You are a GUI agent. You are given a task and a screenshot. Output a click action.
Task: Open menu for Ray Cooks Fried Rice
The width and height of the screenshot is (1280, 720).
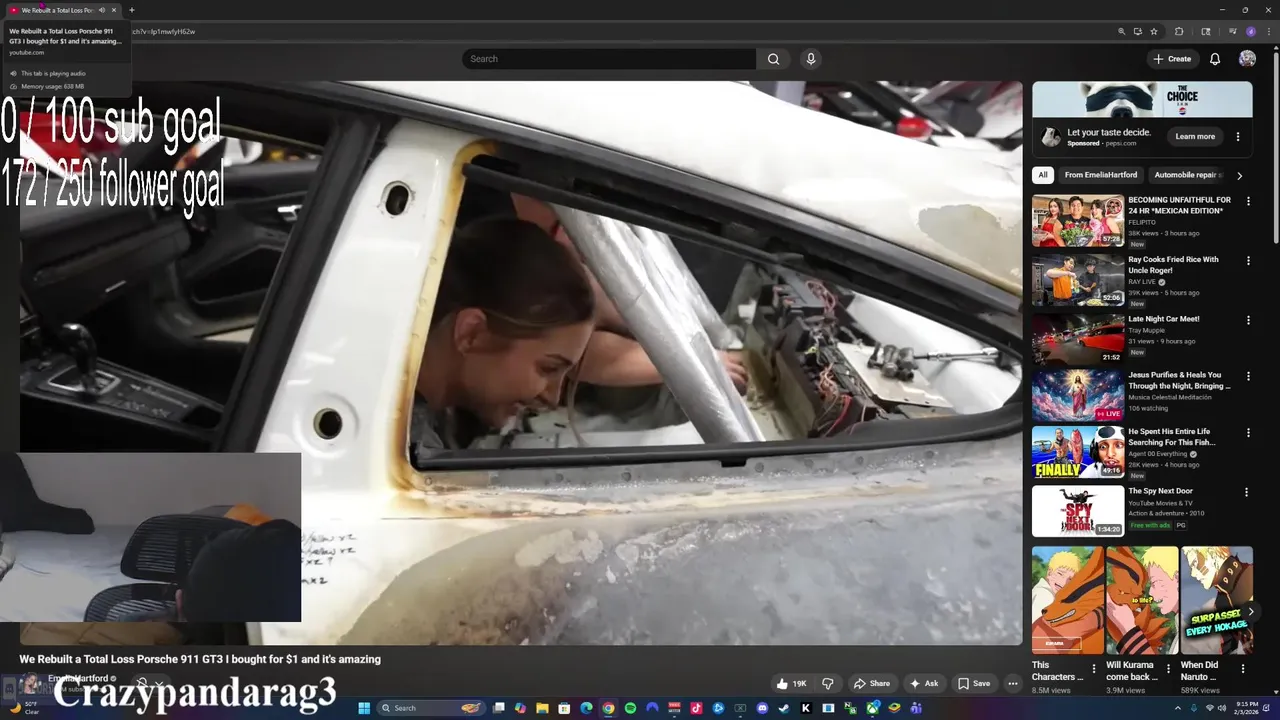[1248, 261]
